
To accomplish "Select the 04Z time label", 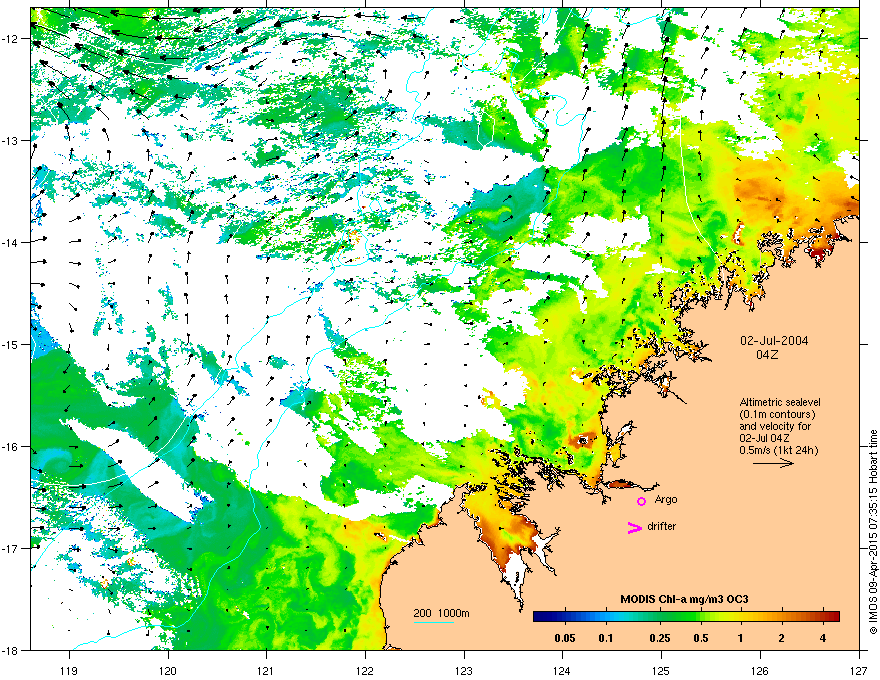I will tap(767, 355).
